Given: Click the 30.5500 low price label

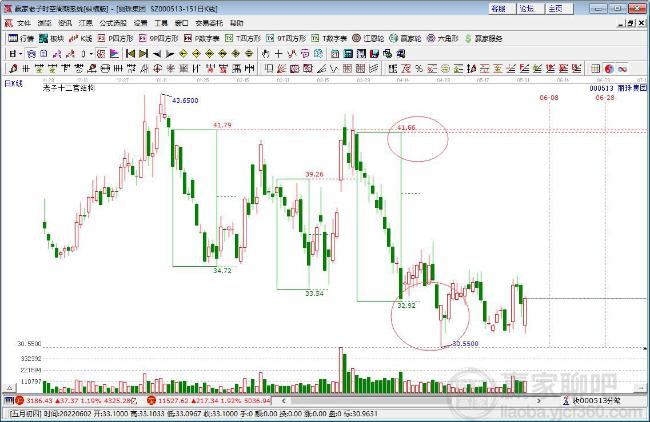Looking at the screenshot, I should [465, 344].
